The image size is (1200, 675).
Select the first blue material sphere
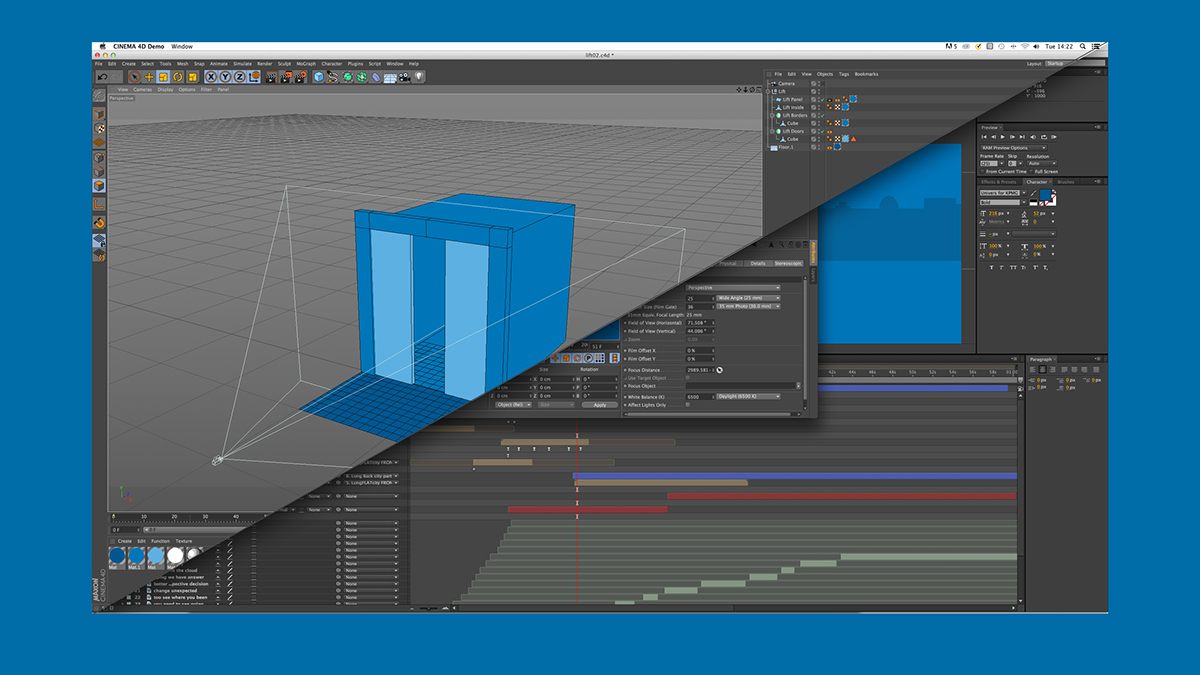pos(117,554)
